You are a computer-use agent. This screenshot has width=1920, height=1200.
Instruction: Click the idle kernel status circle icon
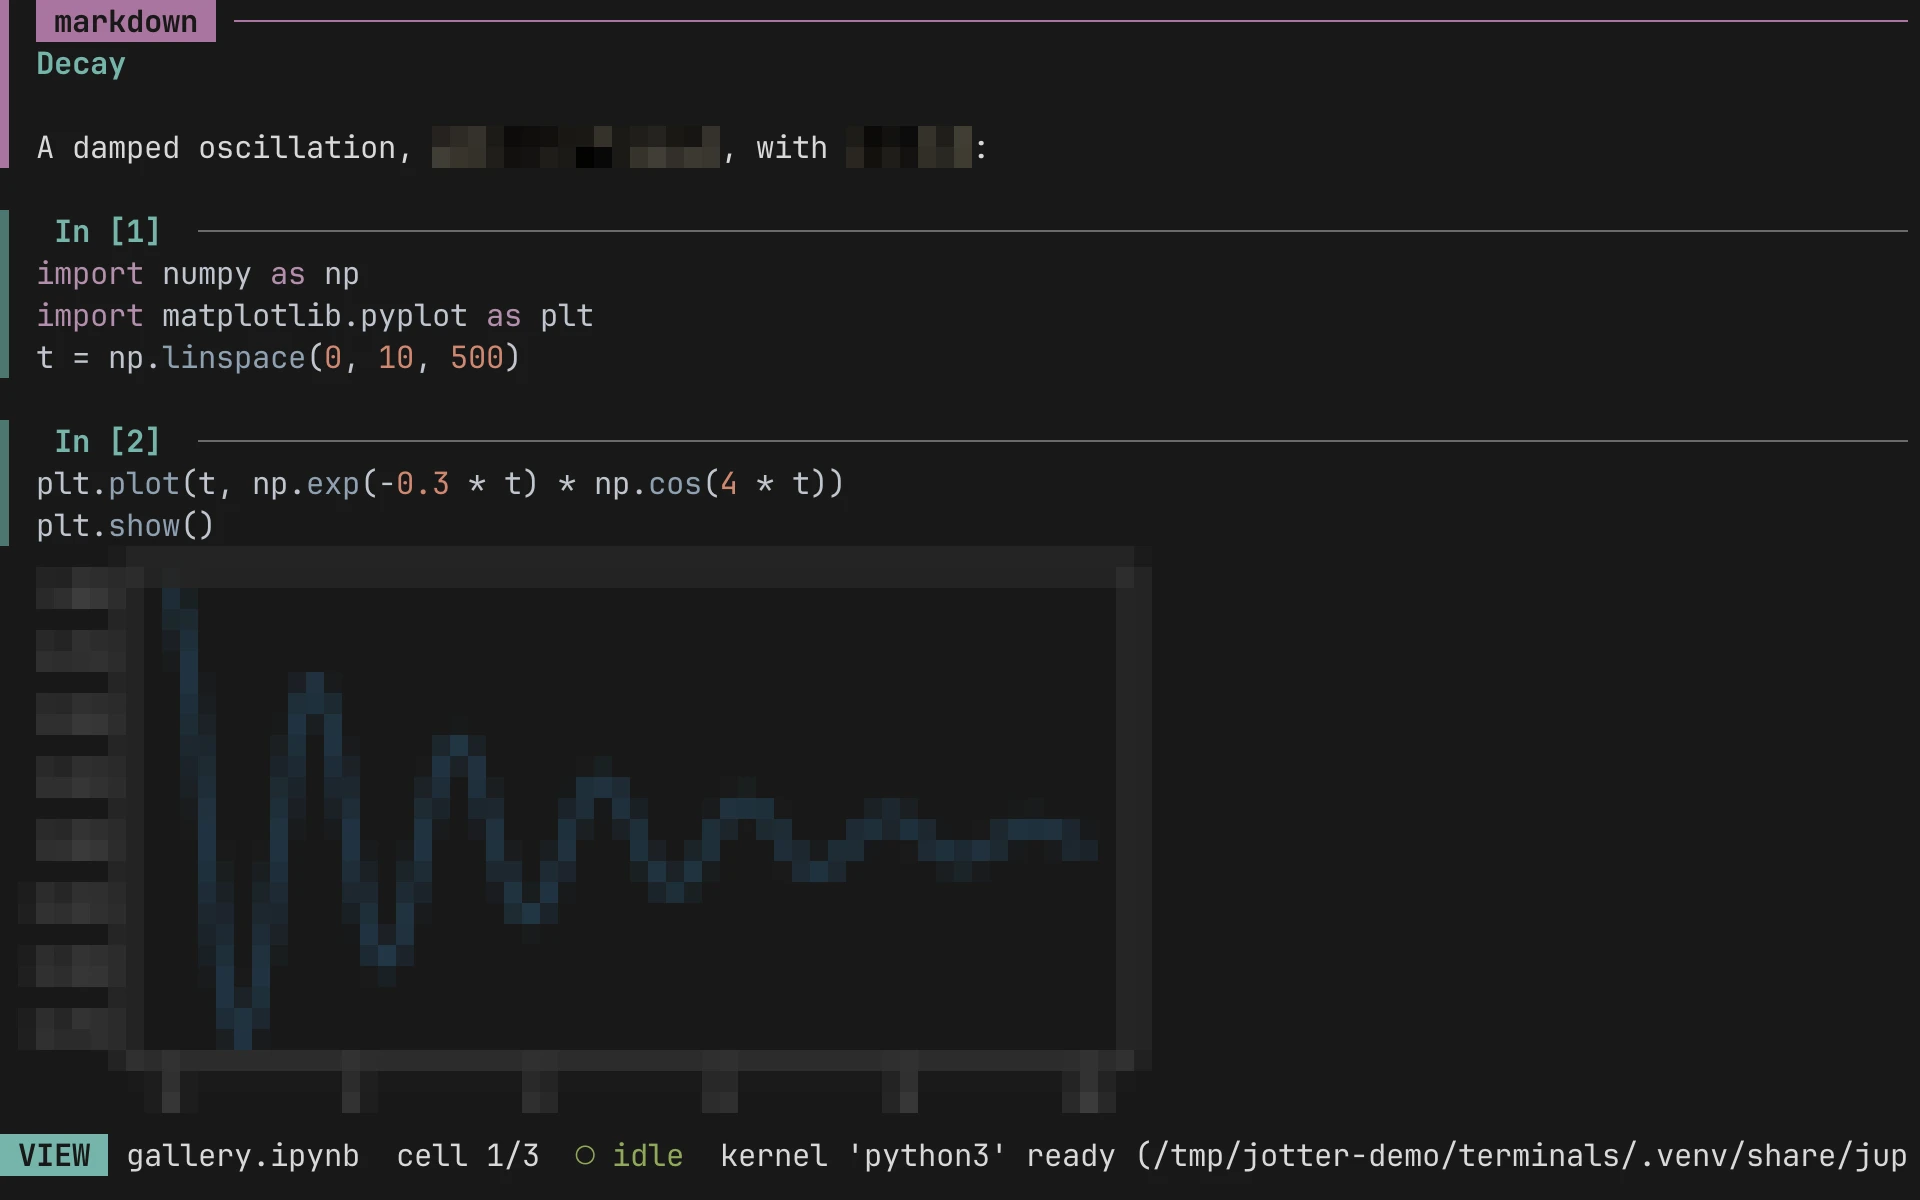(x=585, y=1156)
